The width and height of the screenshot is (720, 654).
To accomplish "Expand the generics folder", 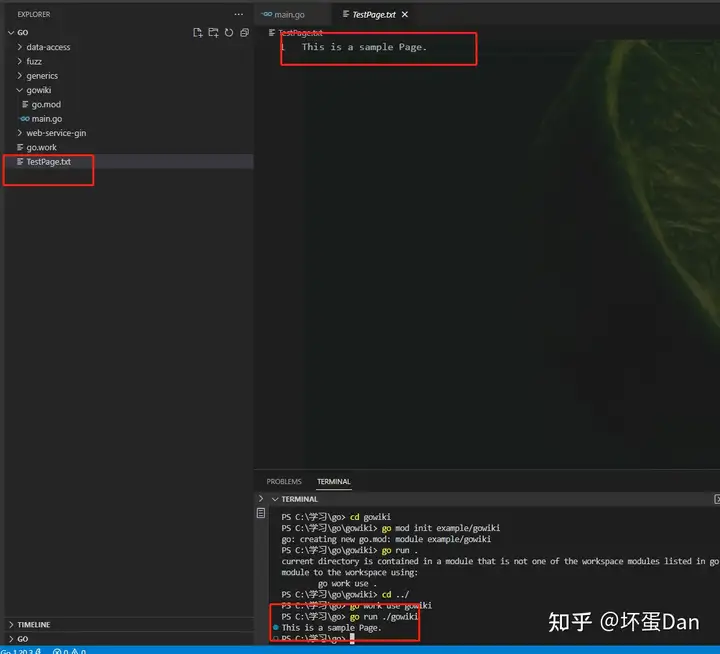I will coord(20,75).
